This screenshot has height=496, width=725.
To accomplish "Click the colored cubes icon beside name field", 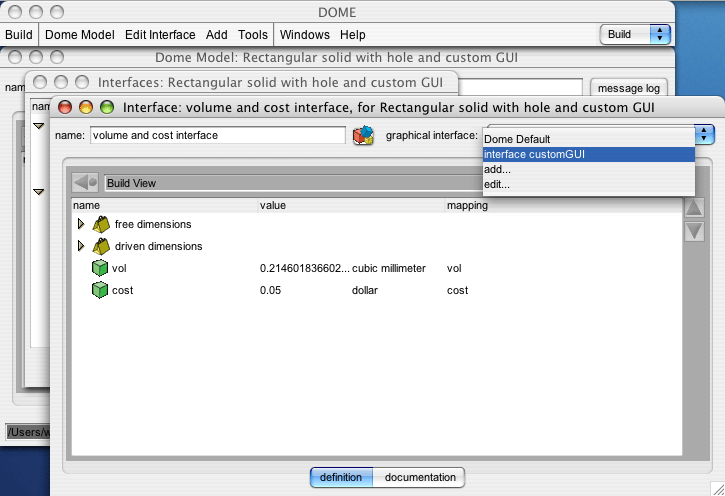I will pos(363,135).
